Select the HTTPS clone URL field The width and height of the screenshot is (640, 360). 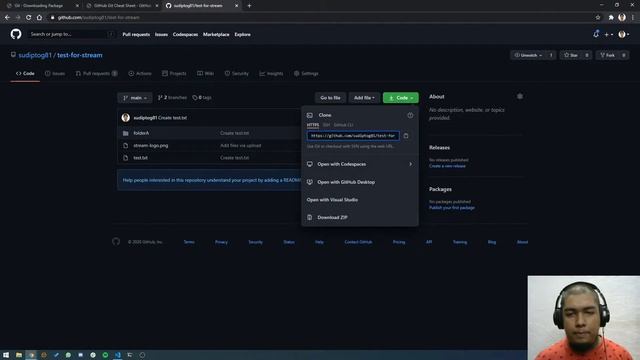[353, 136]
